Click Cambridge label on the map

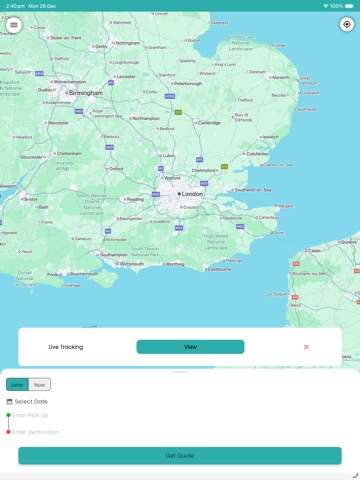(209, 123)
